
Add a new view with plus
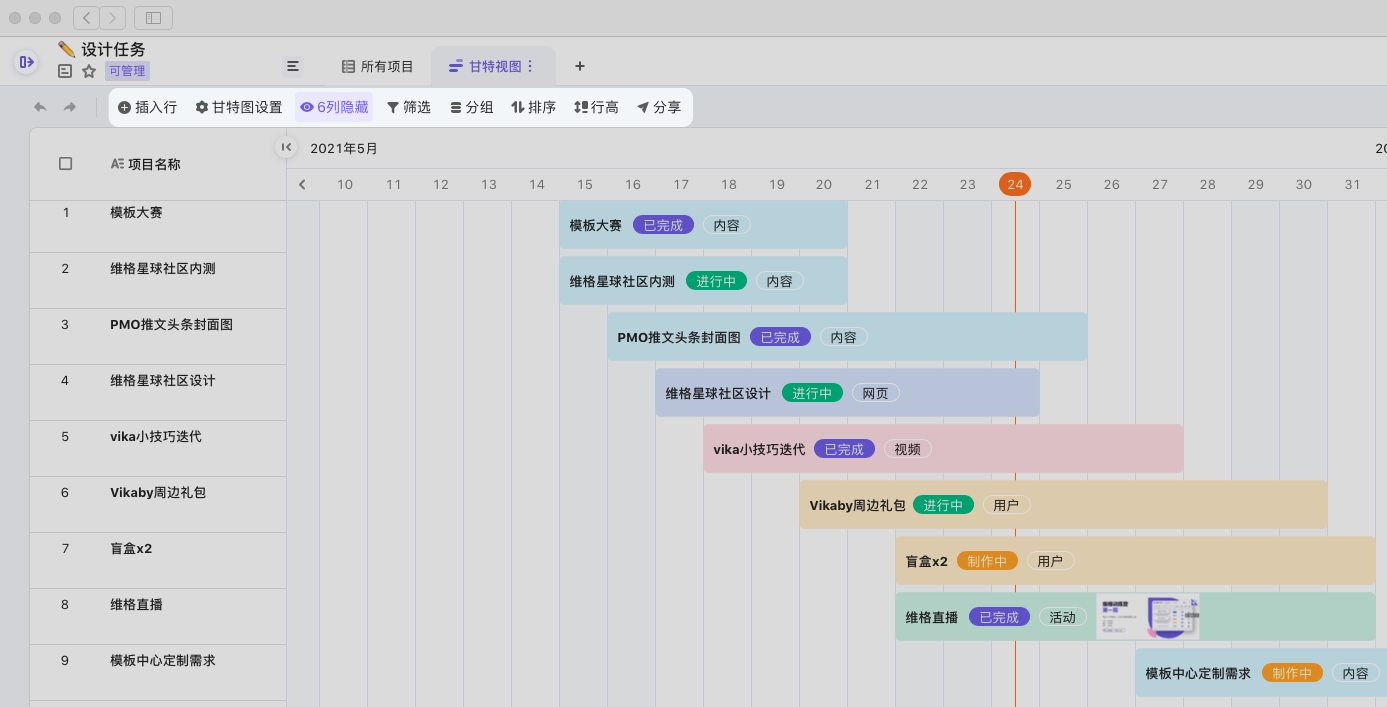pos(580,66)
